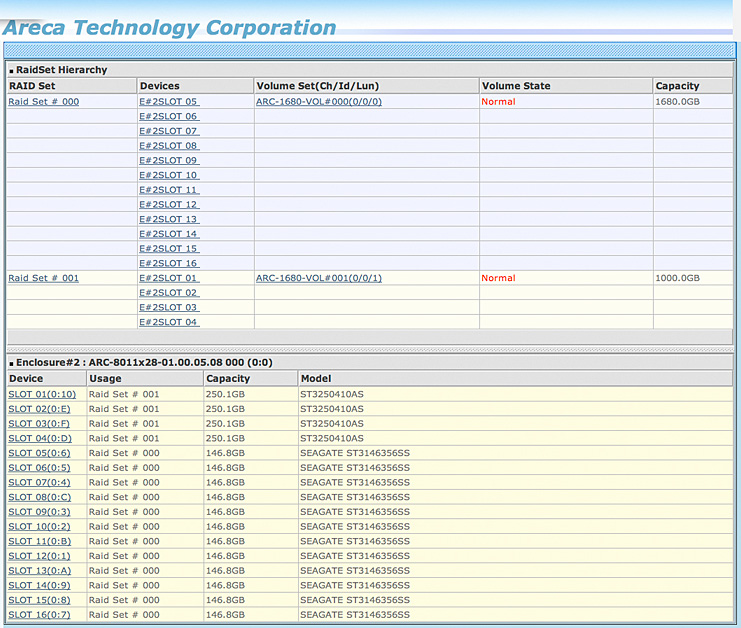Open enclosure device SLOT 12(0:1)
741x628 pixels.
tap(39, 556)
